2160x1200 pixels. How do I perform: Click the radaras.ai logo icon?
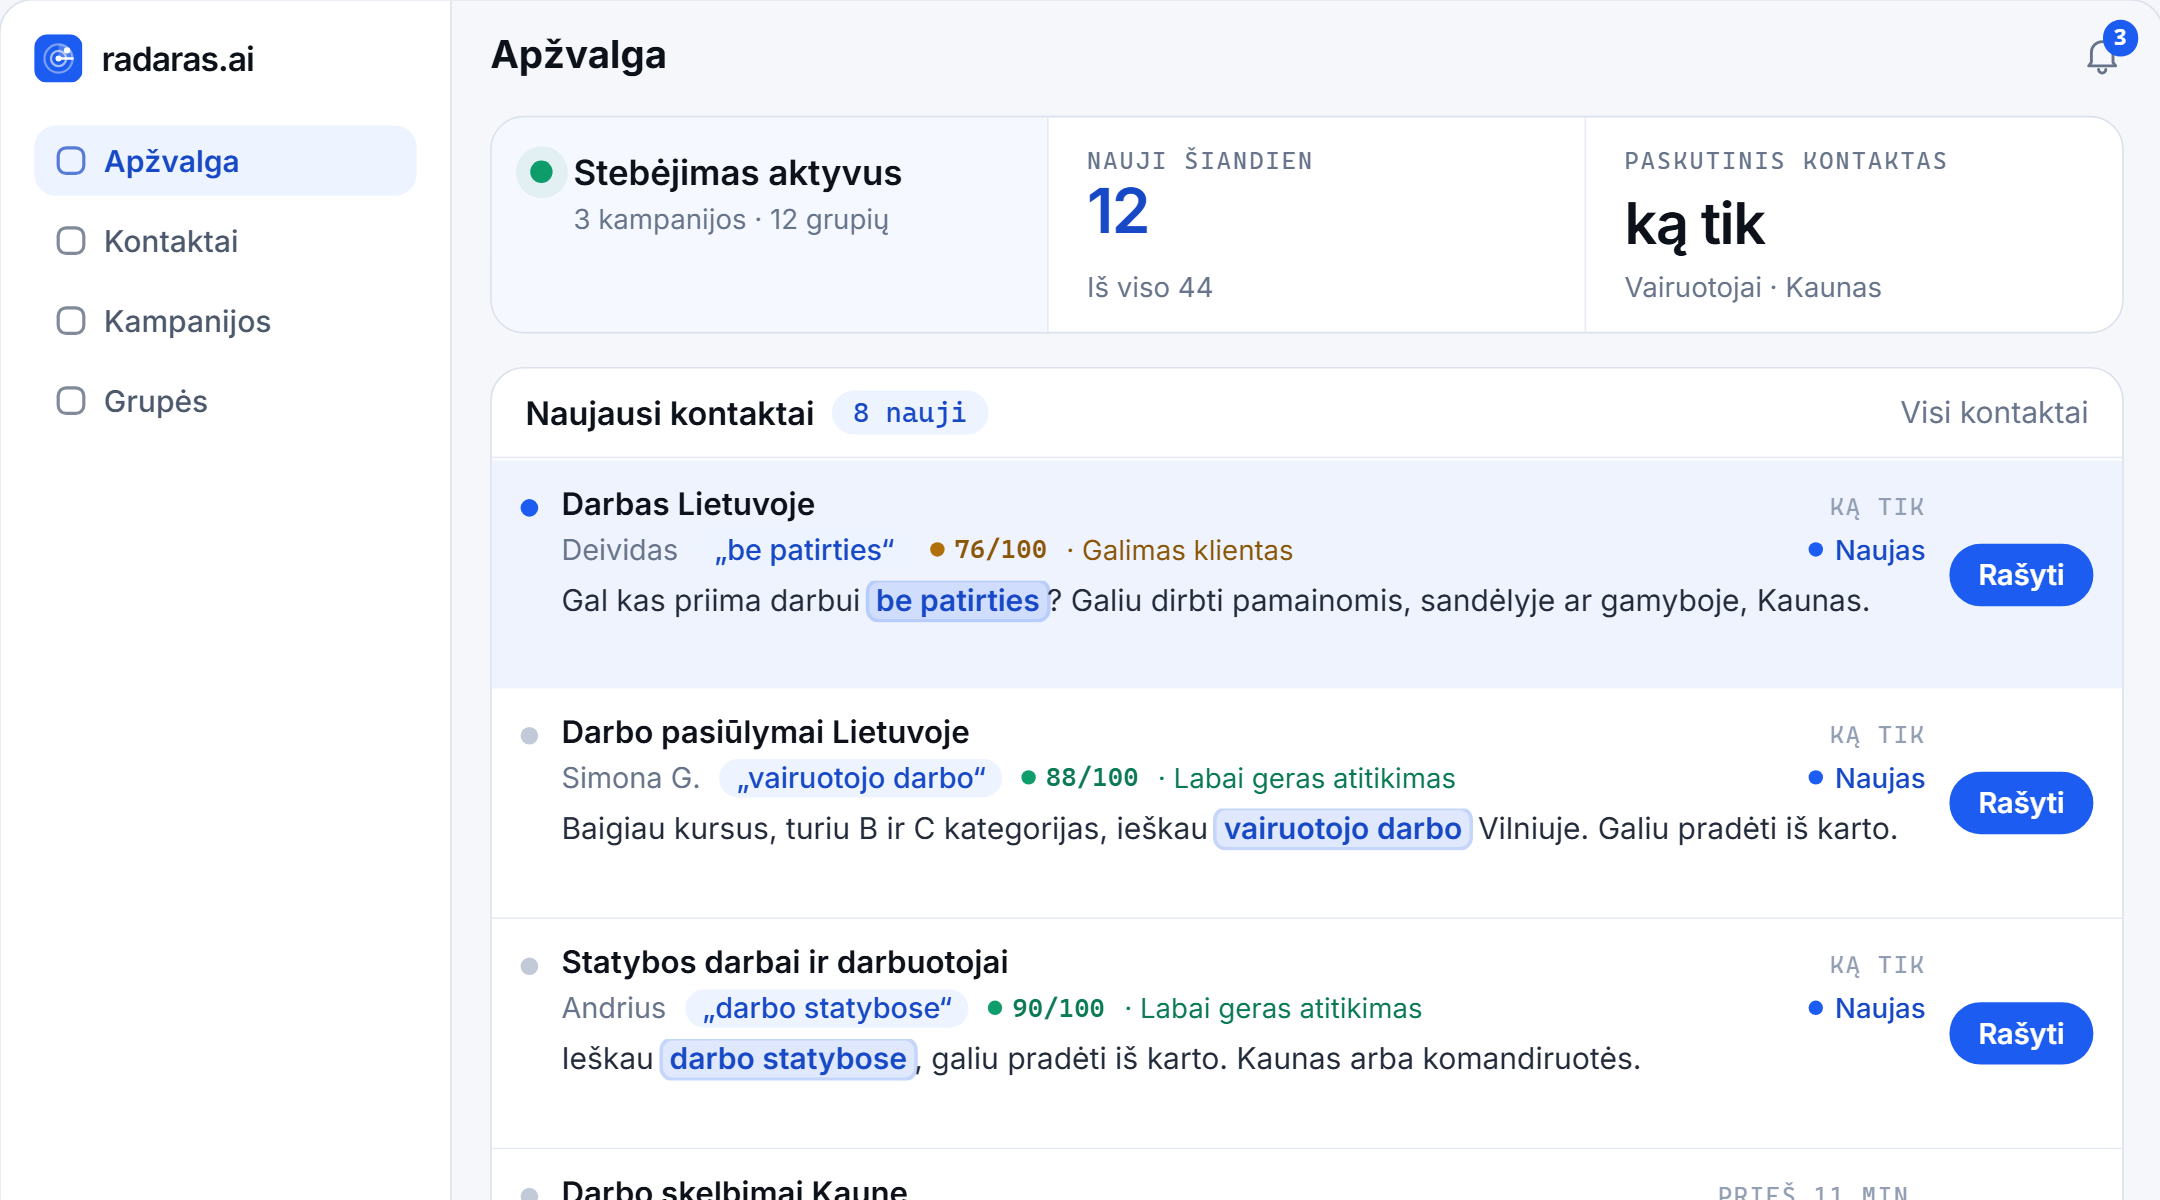(58, 59)
